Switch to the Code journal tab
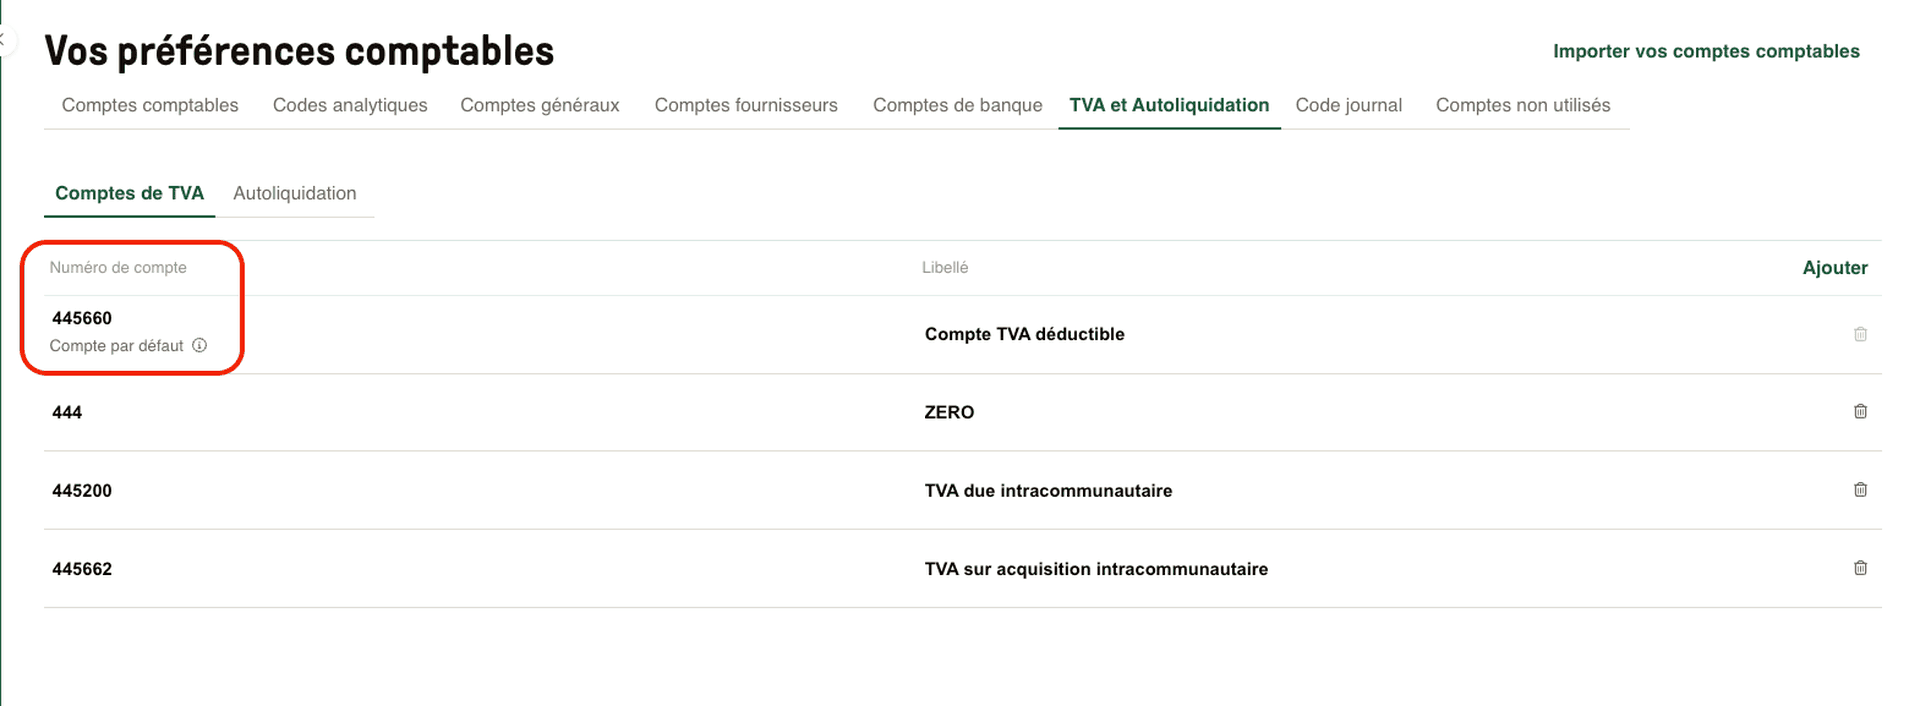Viewport: 1920px width, 706px height. pyautogui.click(x=1348, y=105)
